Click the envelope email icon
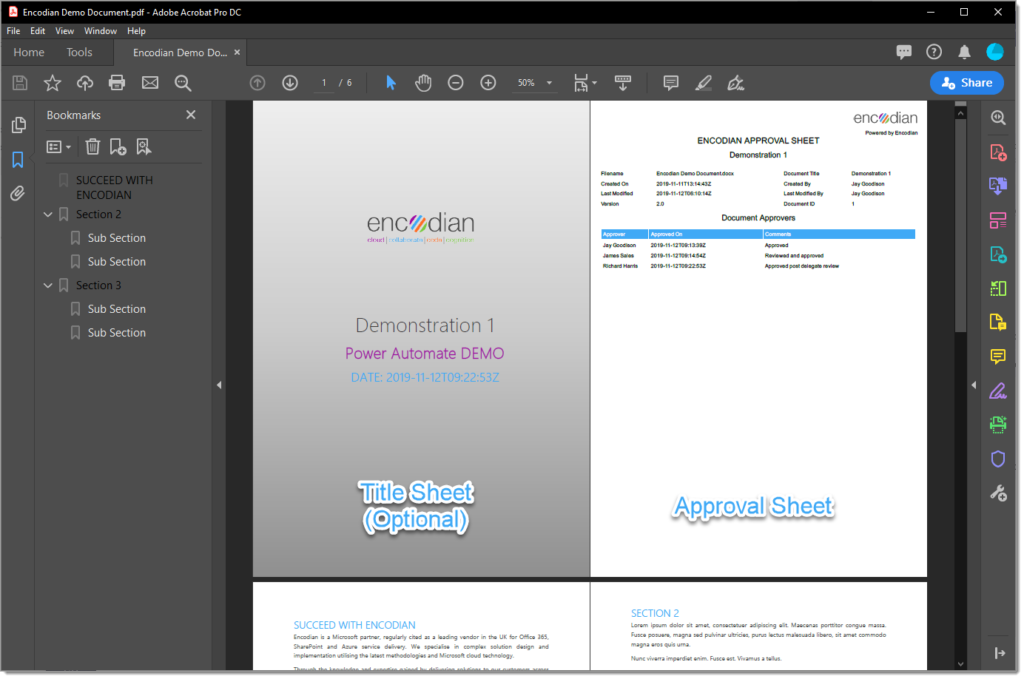Screen dimensions: 1024x679 (150, 83)
